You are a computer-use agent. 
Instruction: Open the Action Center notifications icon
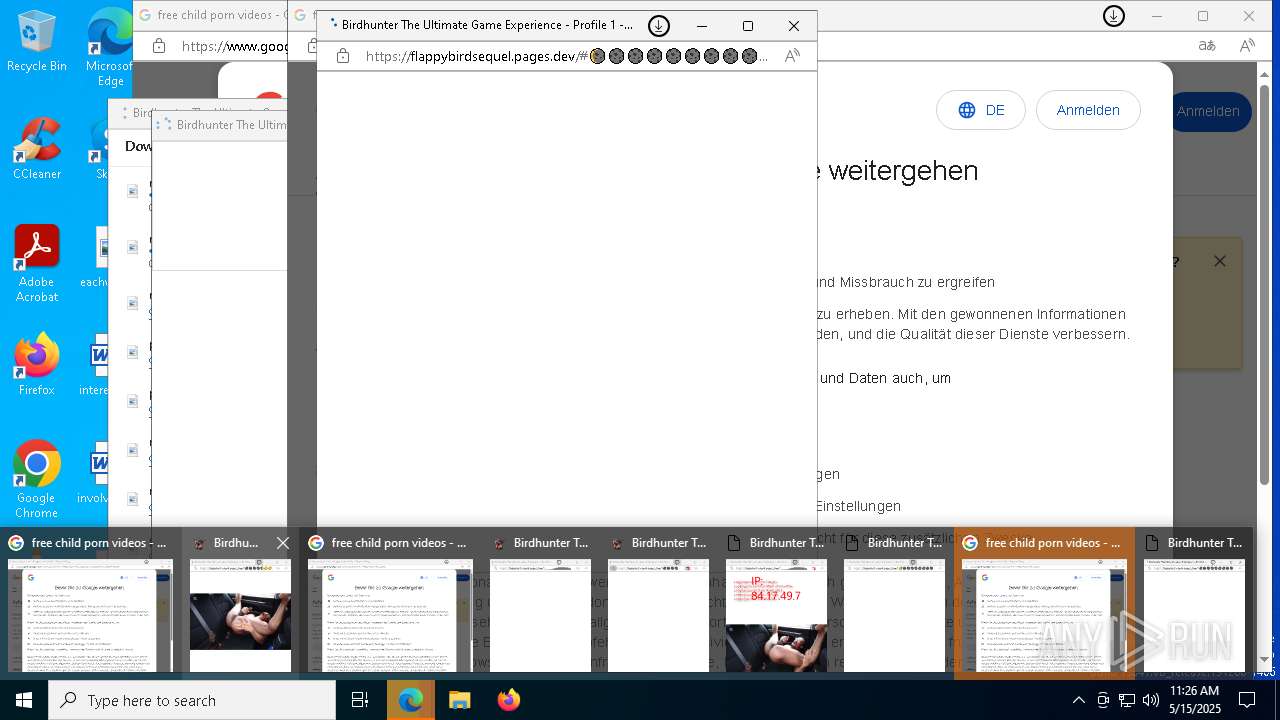[x=1247, y=700]
